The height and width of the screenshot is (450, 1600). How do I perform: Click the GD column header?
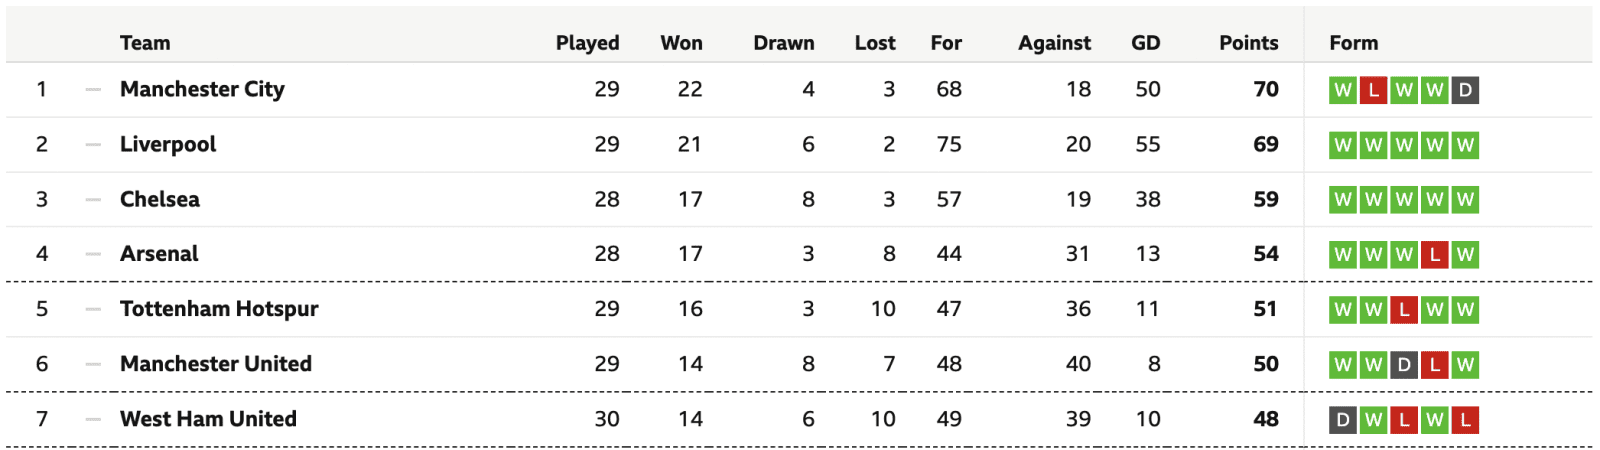(x=1145, y=43)
